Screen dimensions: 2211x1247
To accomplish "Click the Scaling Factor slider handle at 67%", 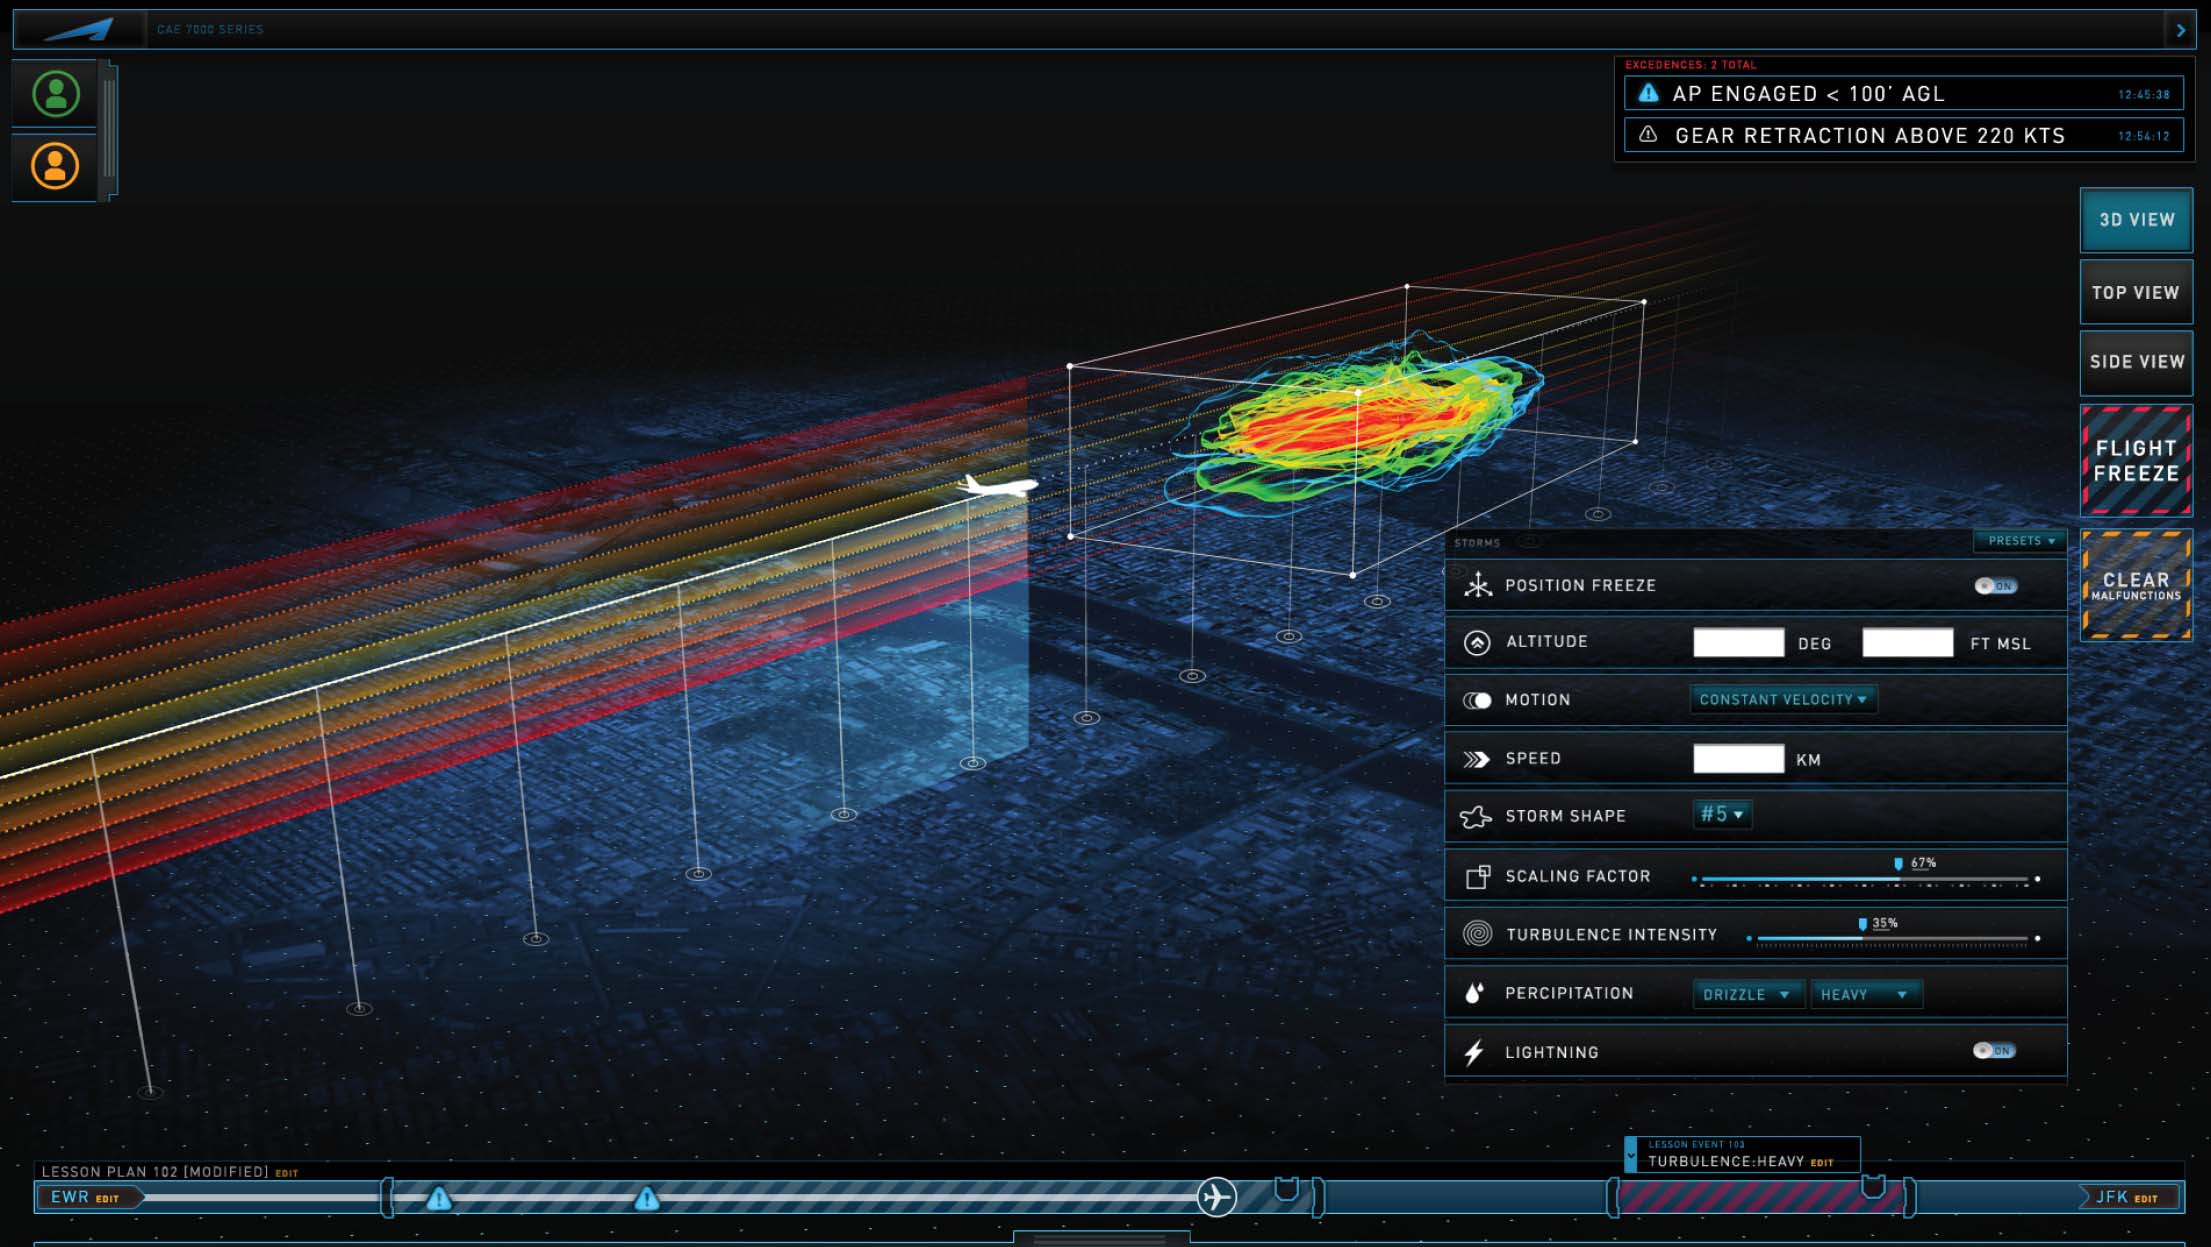I will (x=1898, y=865).
